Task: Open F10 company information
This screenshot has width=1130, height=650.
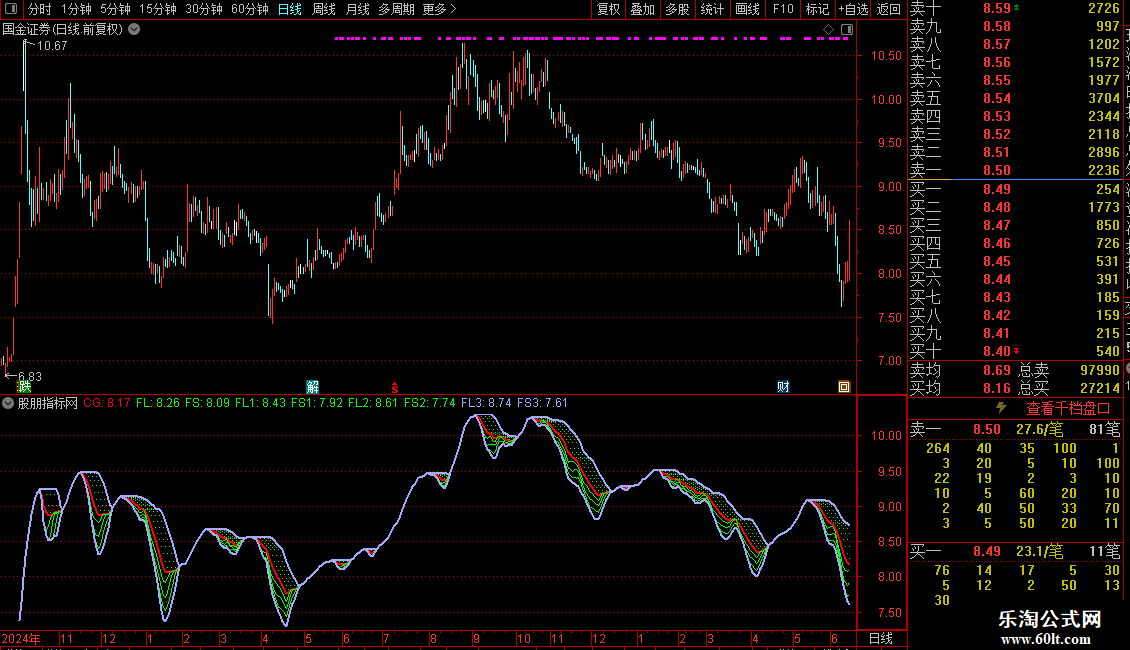Action: (x=783, y=9)
